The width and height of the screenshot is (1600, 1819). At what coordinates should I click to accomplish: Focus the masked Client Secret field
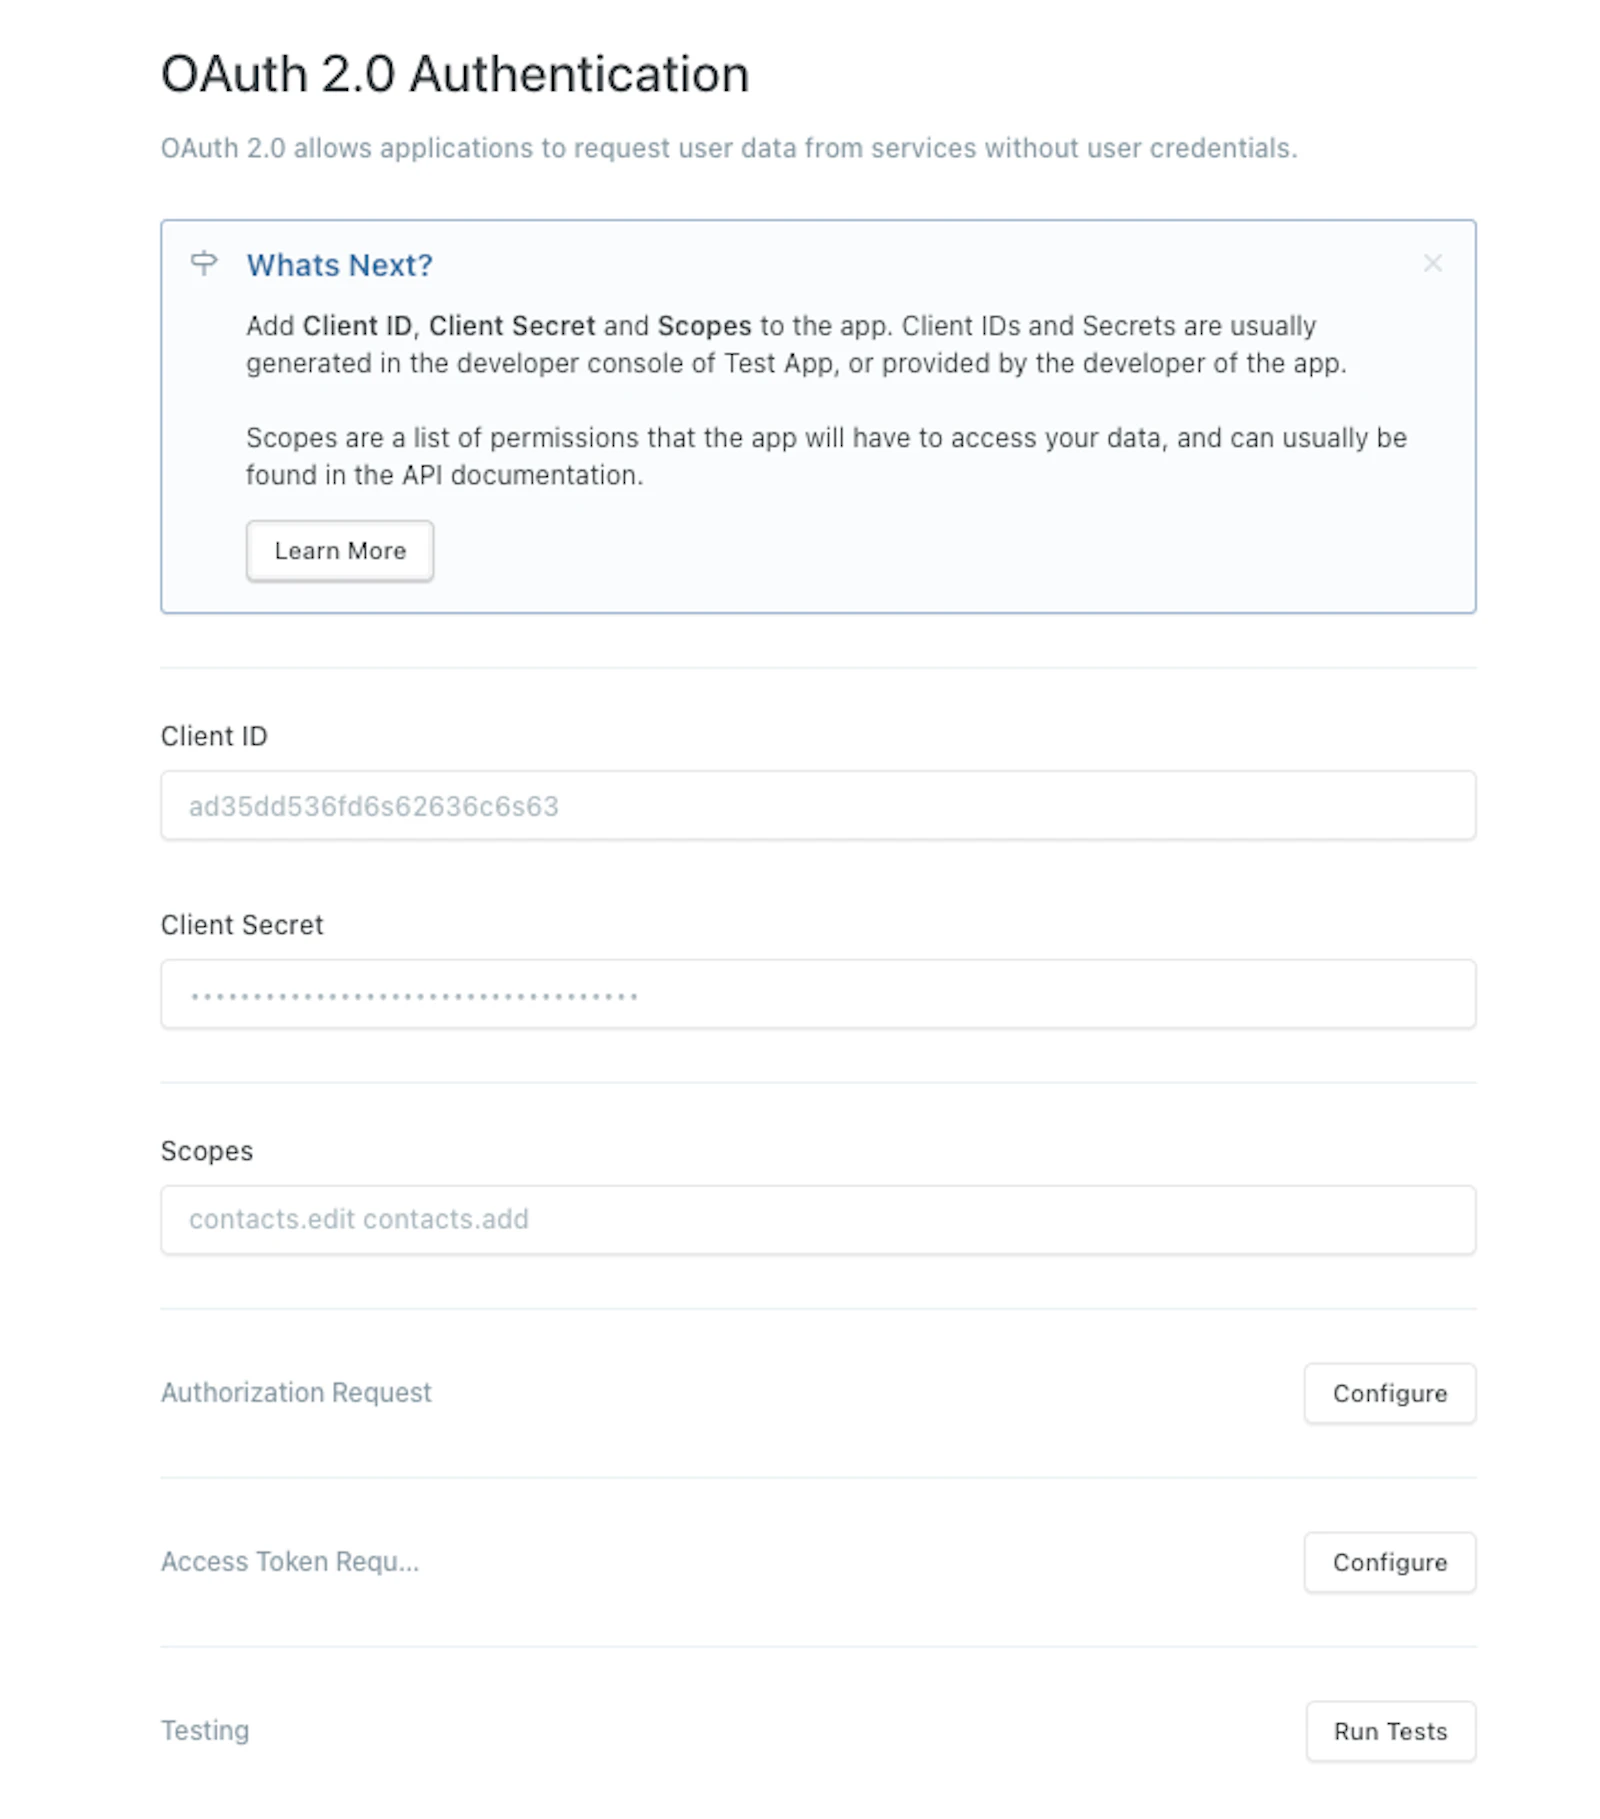tap(817, 994)
